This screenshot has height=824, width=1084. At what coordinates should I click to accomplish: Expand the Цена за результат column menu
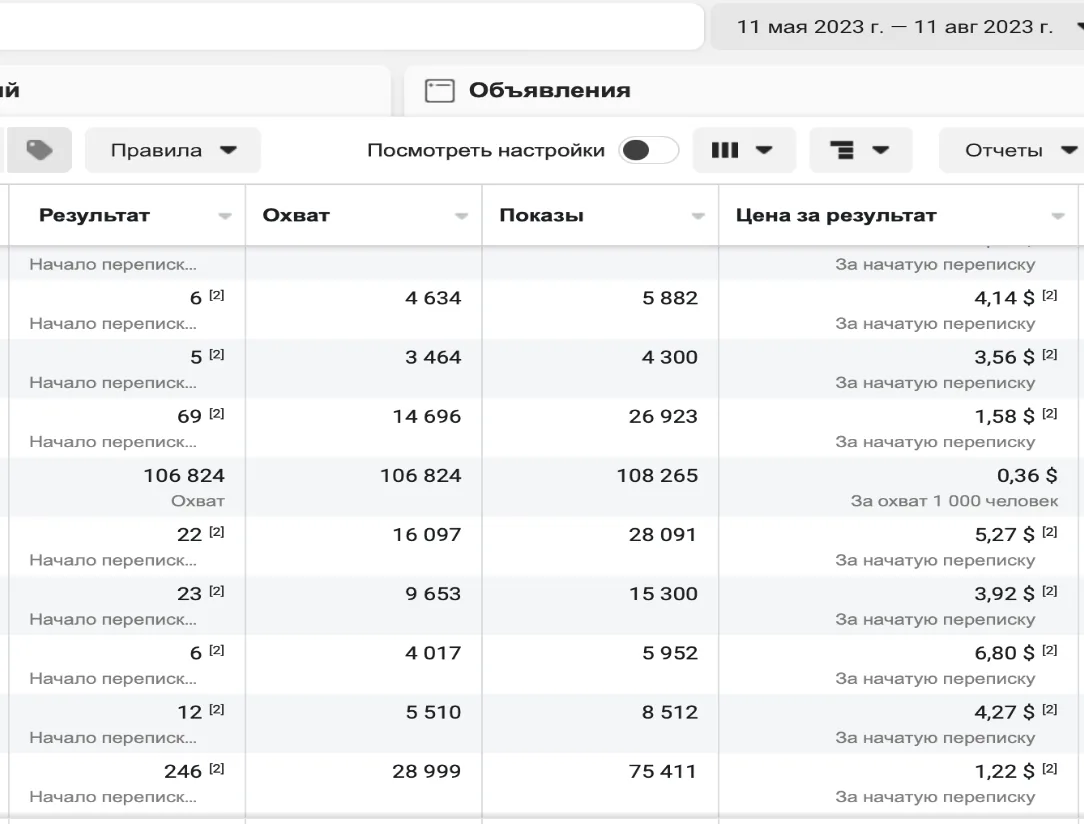1058,216
